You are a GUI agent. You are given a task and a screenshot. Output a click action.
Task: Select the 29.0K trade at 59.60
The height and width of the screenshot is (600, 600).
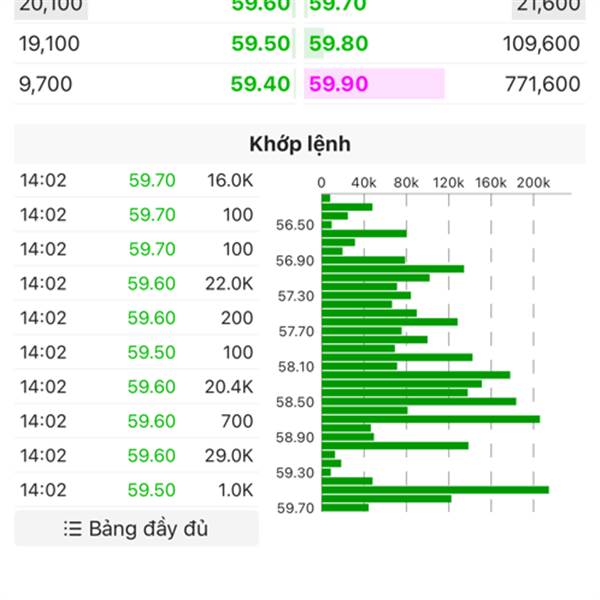point(136,456)
